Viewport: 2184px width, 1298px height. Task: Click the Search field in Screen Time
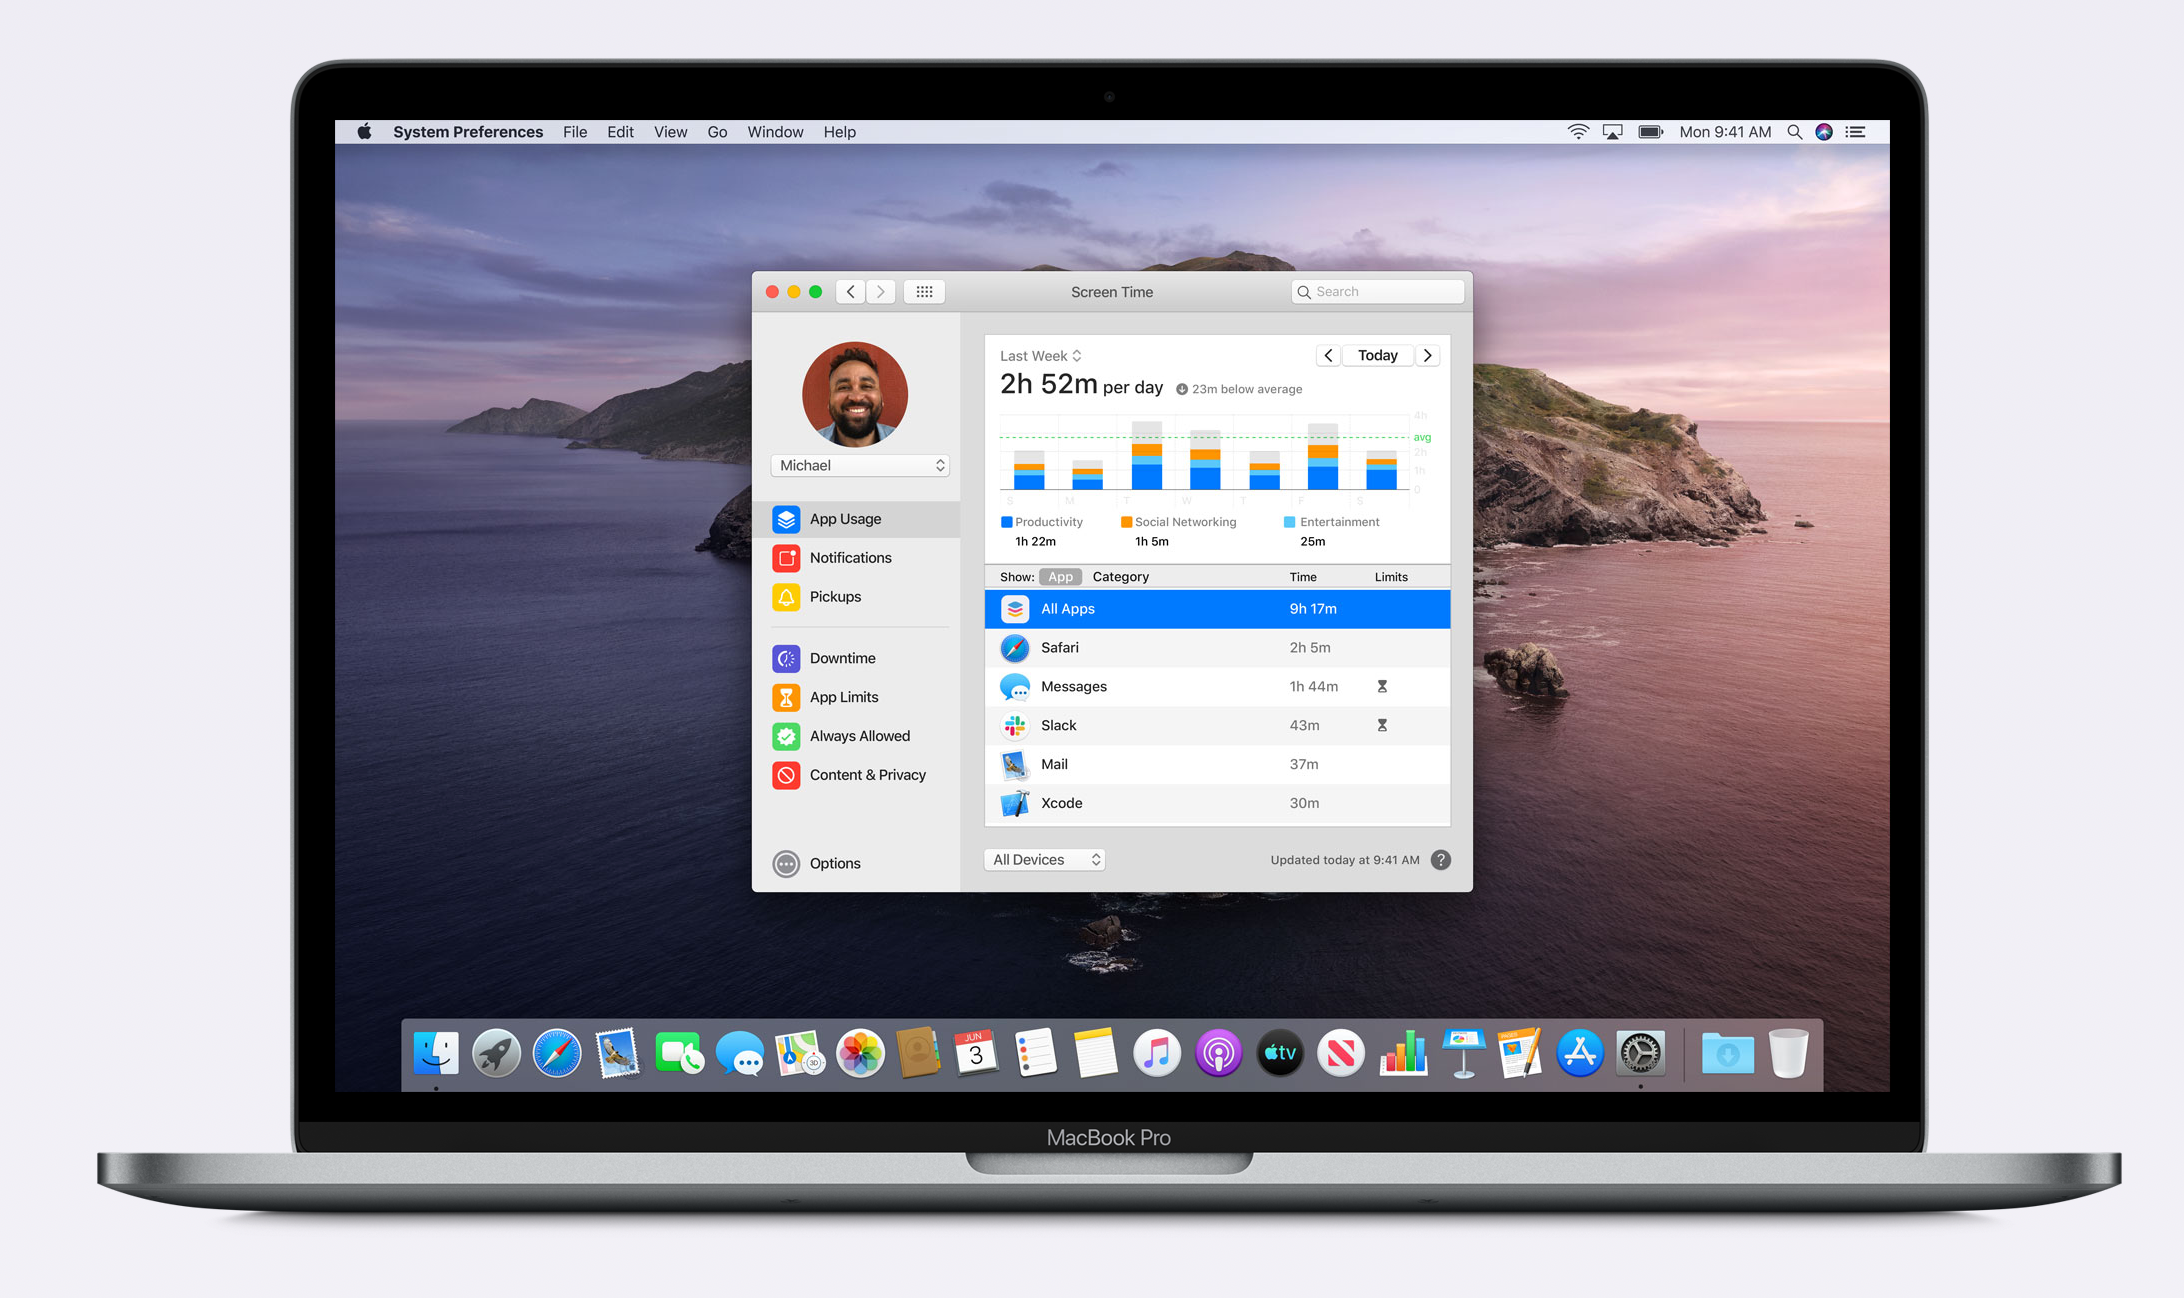[1378, 292]
